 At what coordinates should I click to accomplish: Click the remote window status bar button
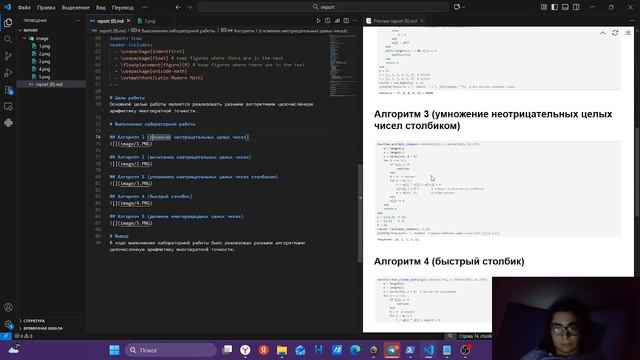click(x=6, y=336)
